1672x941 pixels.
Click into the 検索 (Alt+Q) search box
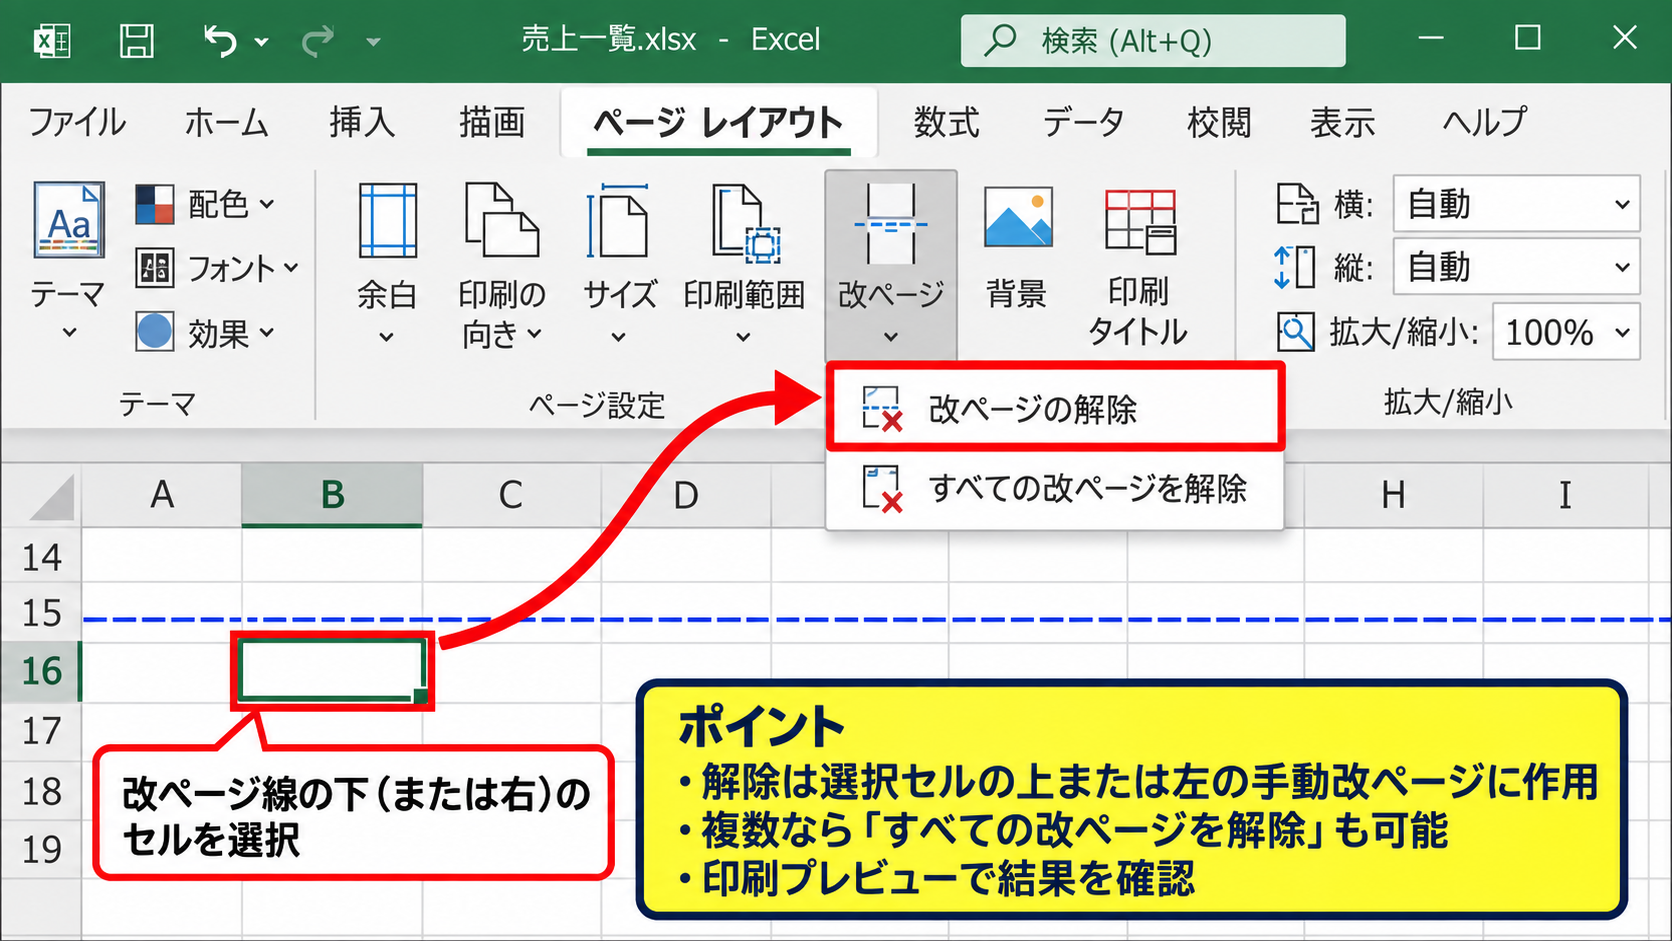(x=1153, y=41)
